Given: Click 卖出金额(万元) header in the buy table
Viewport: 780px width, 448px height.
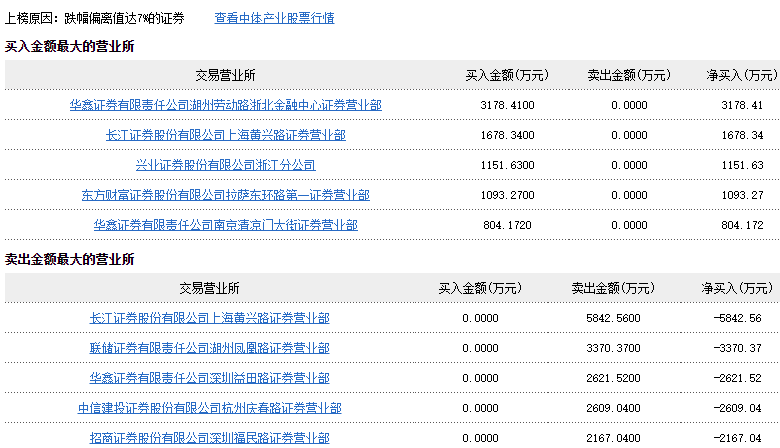Looking at the screenshot, I should (x=629, y=75).
